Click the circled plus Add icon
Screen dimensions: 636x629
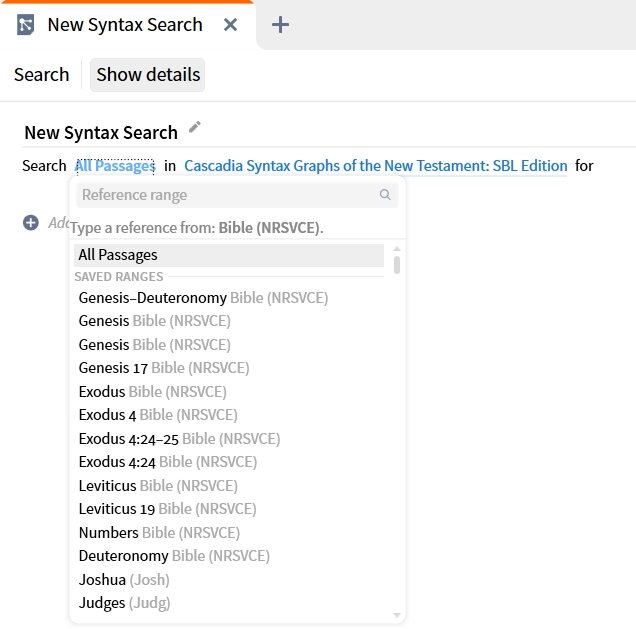click(x=31, y=223)
